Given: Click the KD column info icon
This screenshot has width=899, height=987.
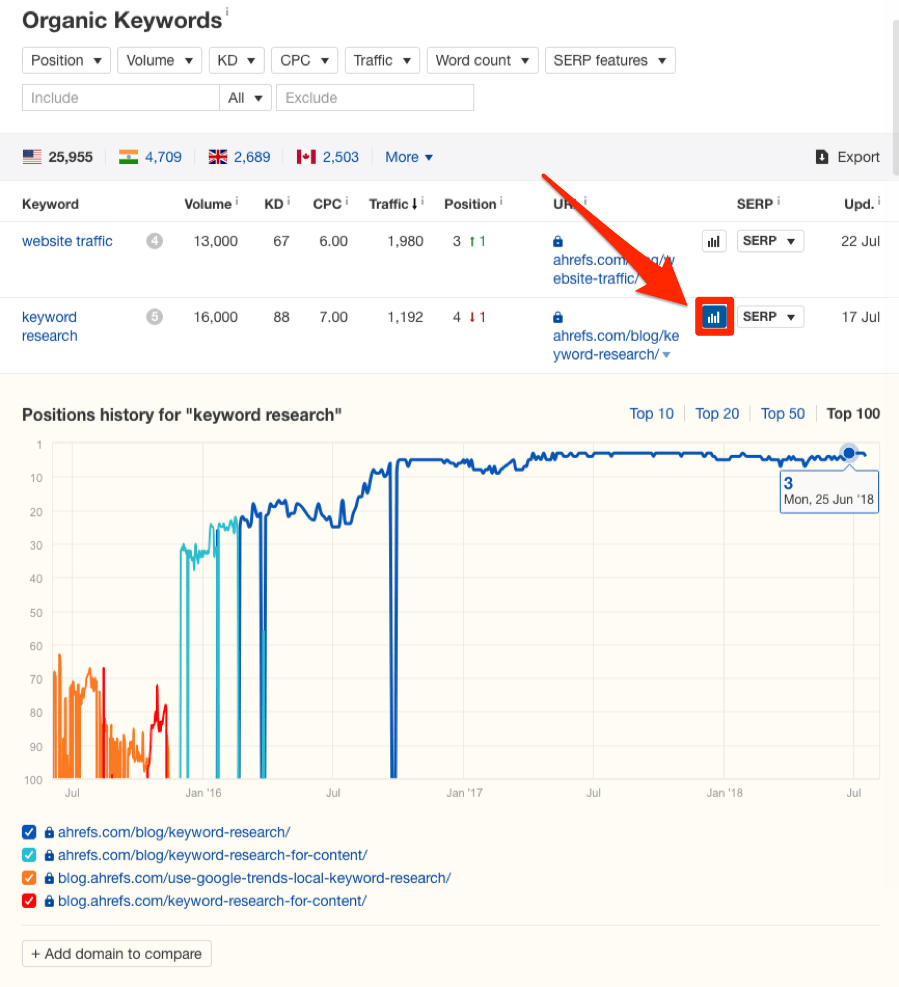Looking at the screenshot, I should pyautogui.click(x=288, y=200).
